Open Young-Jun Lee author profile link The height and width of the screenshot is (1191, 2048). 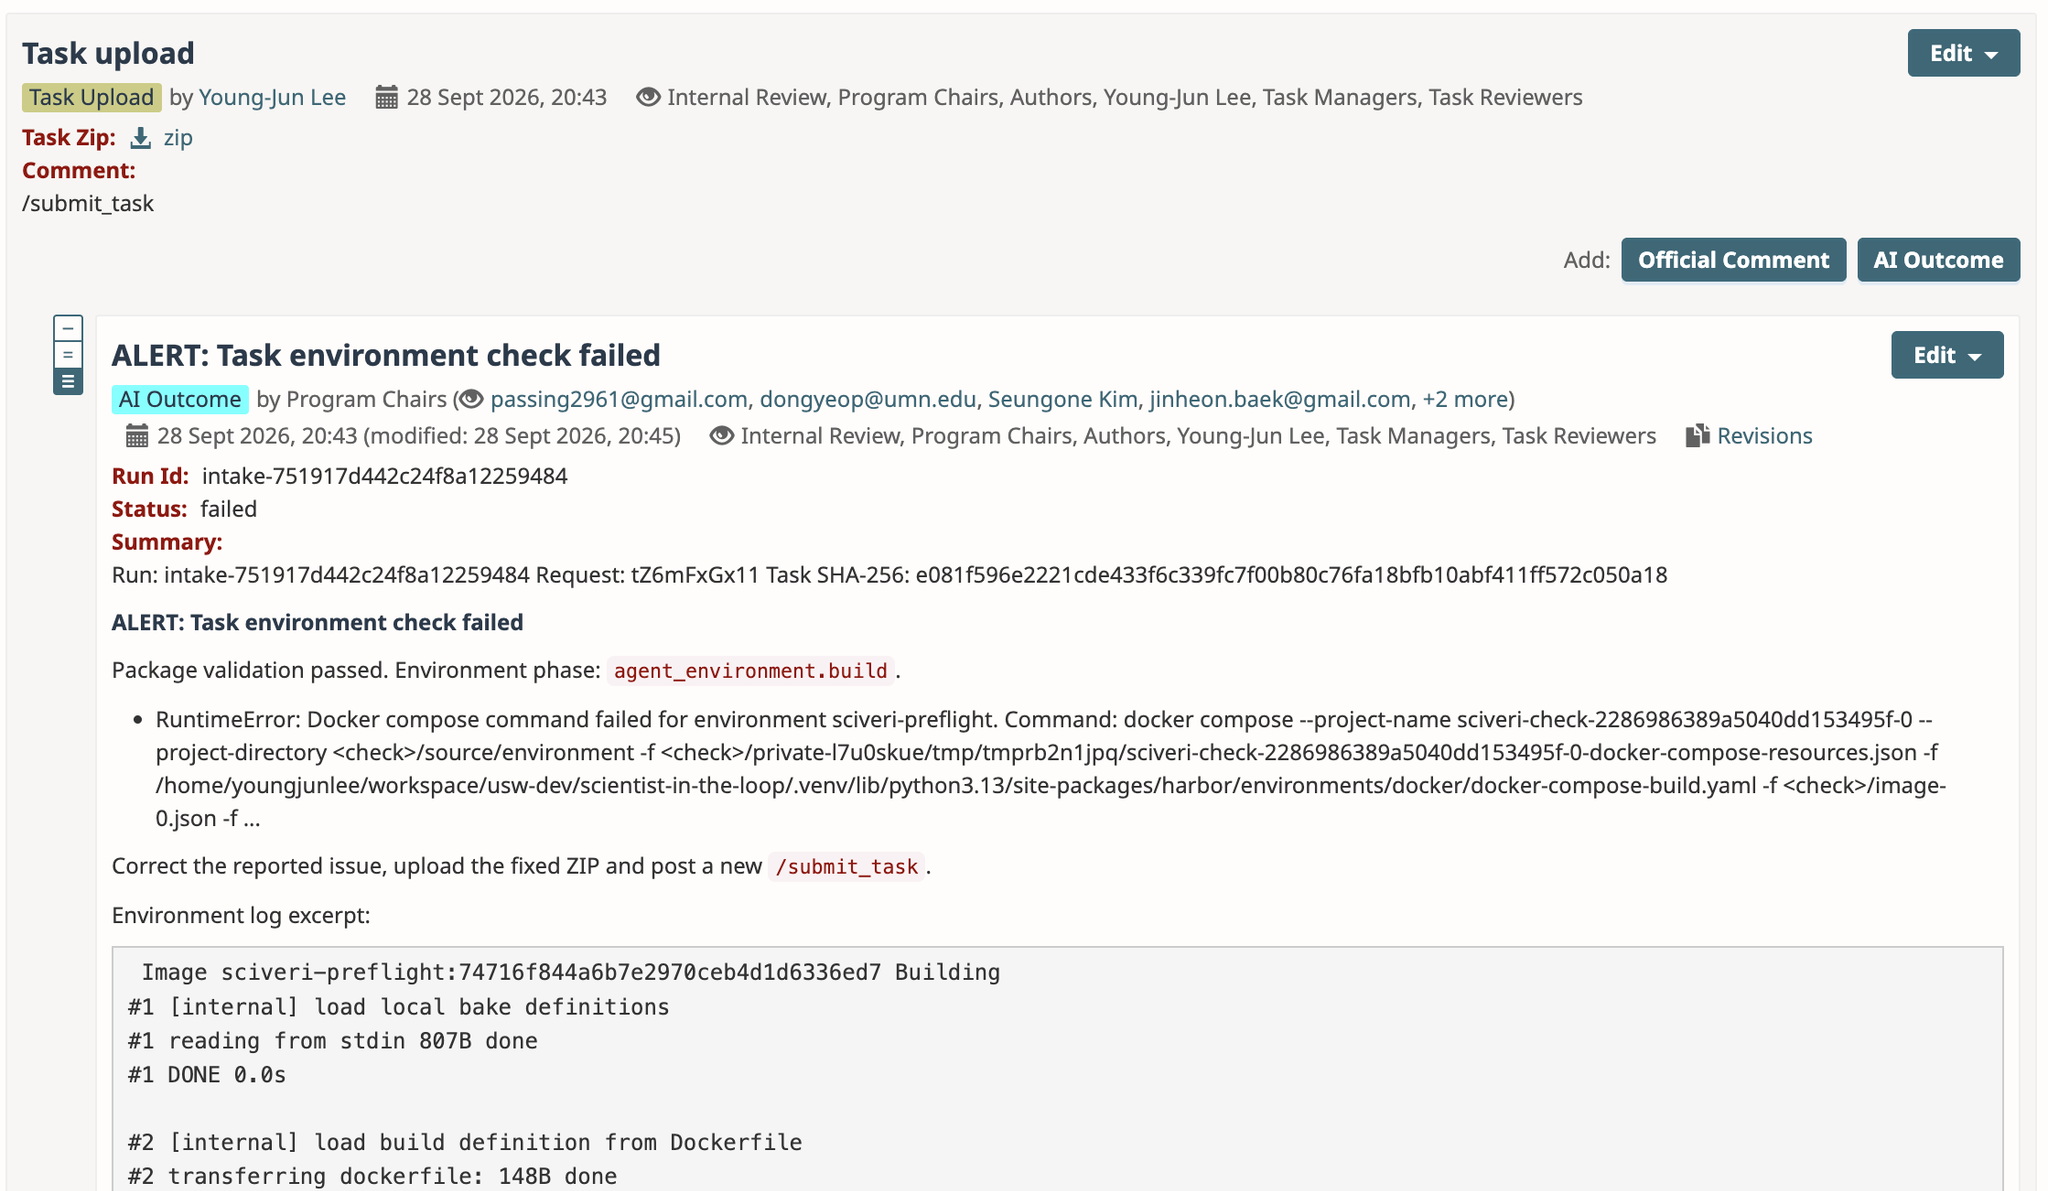[x=272, y=97]
